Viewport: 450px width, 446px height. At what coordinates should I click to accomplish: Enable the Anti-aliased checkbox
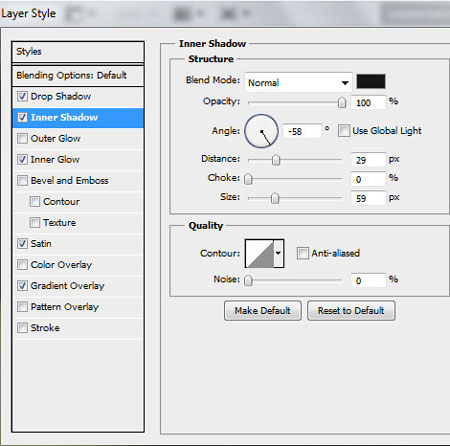click(x=303, y=253)
